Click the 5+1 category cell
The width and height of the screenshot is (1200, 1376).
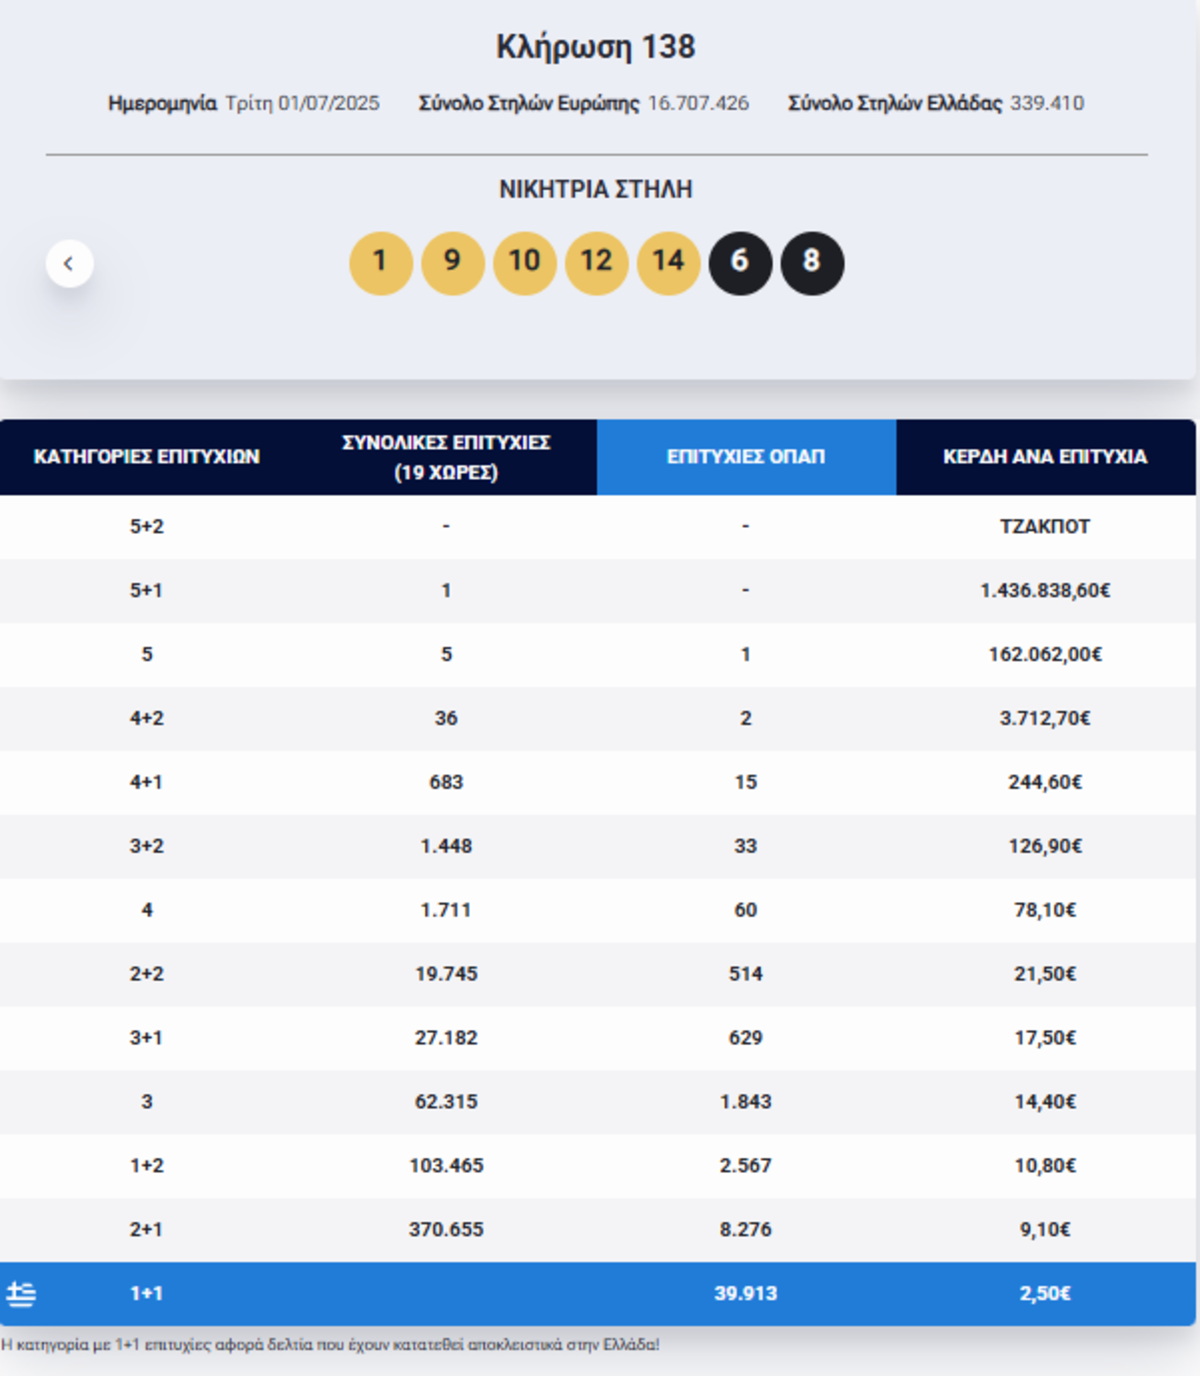tap(147, 591)
